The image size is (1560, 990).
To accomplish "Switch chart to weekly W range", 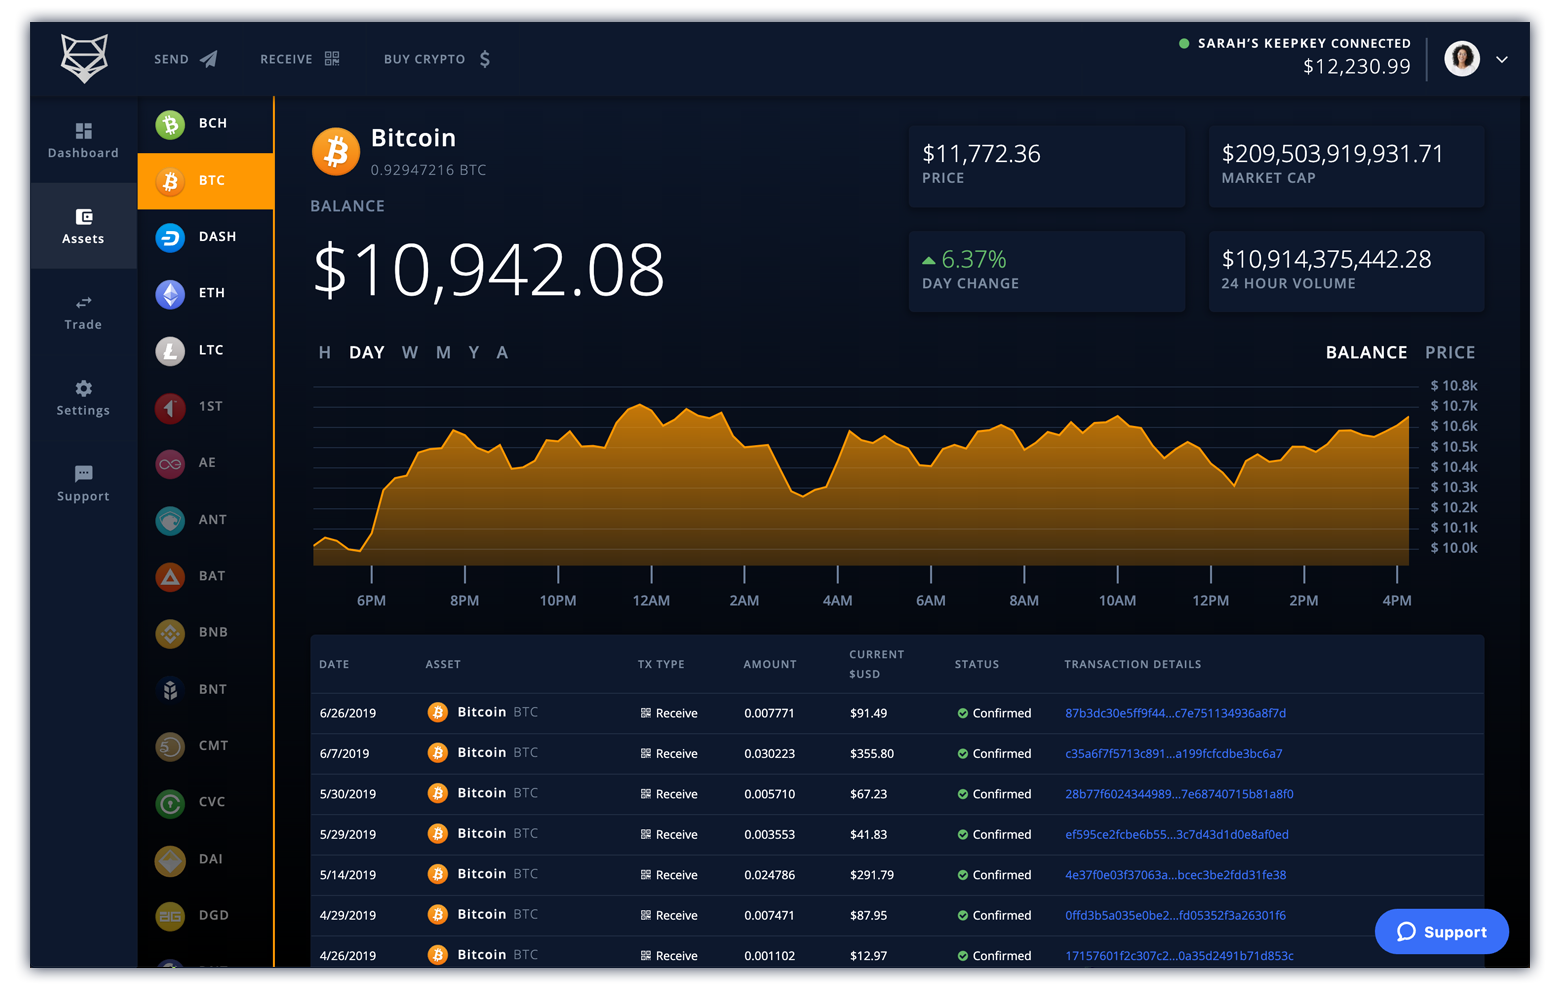I will [410, 353].
